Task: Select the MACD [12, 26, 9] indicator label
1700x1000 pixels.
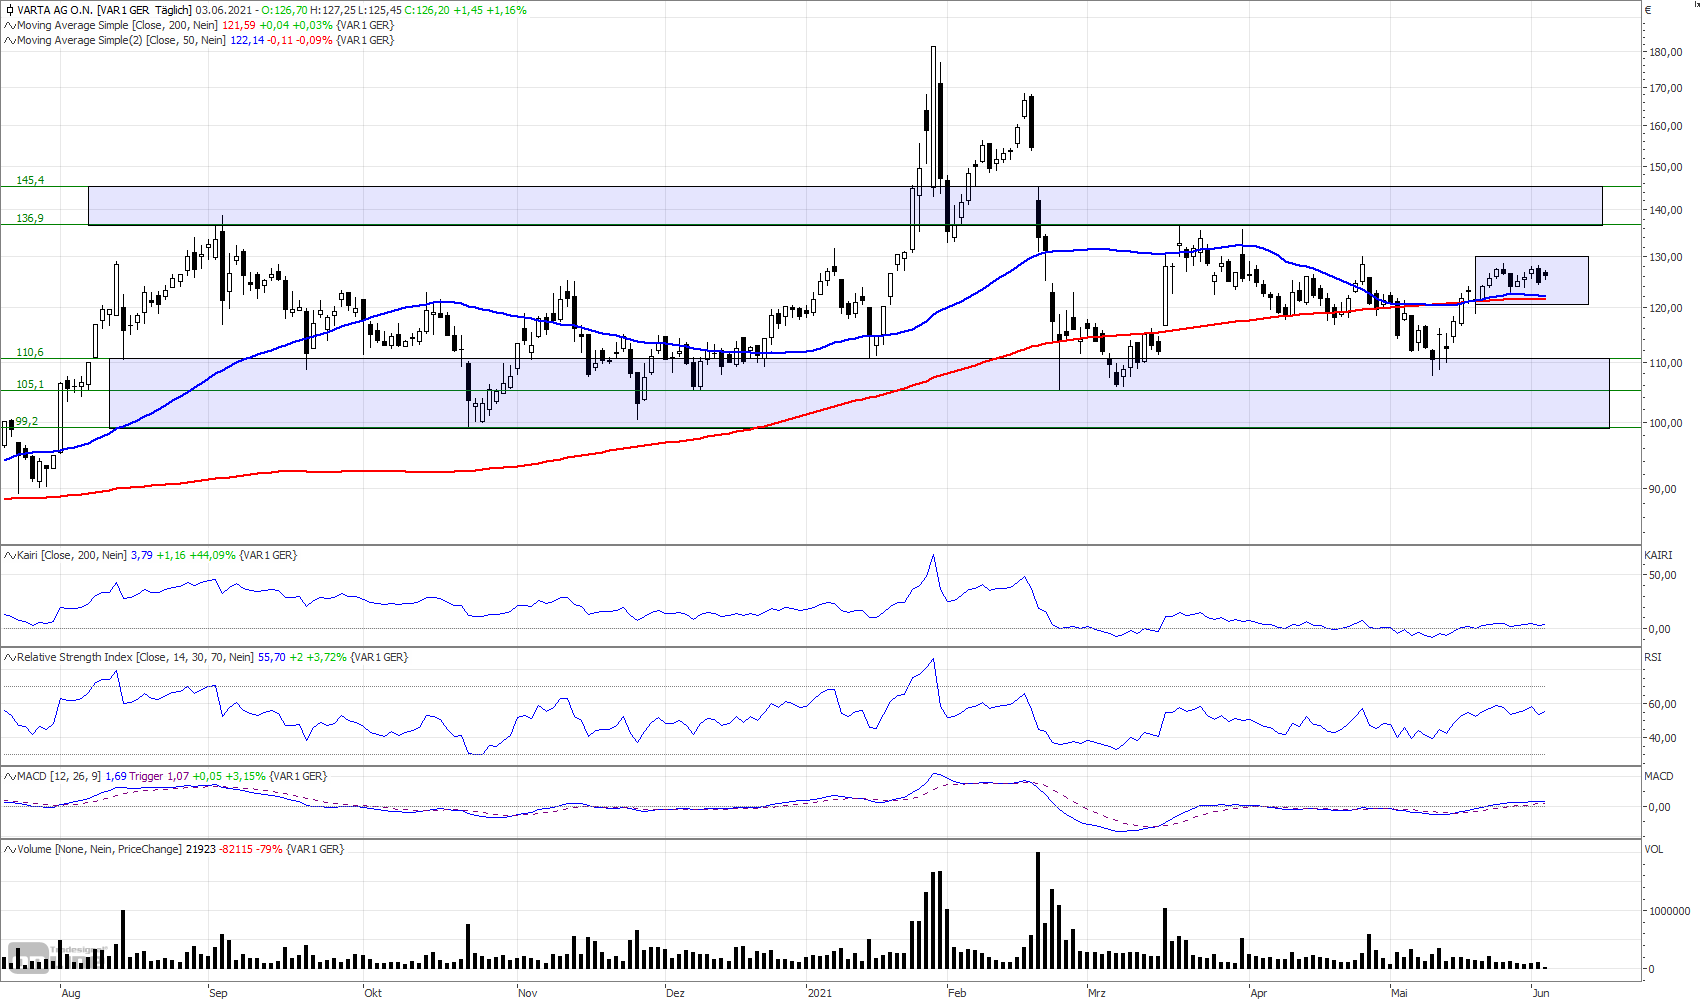Action: tap(59, 776)
